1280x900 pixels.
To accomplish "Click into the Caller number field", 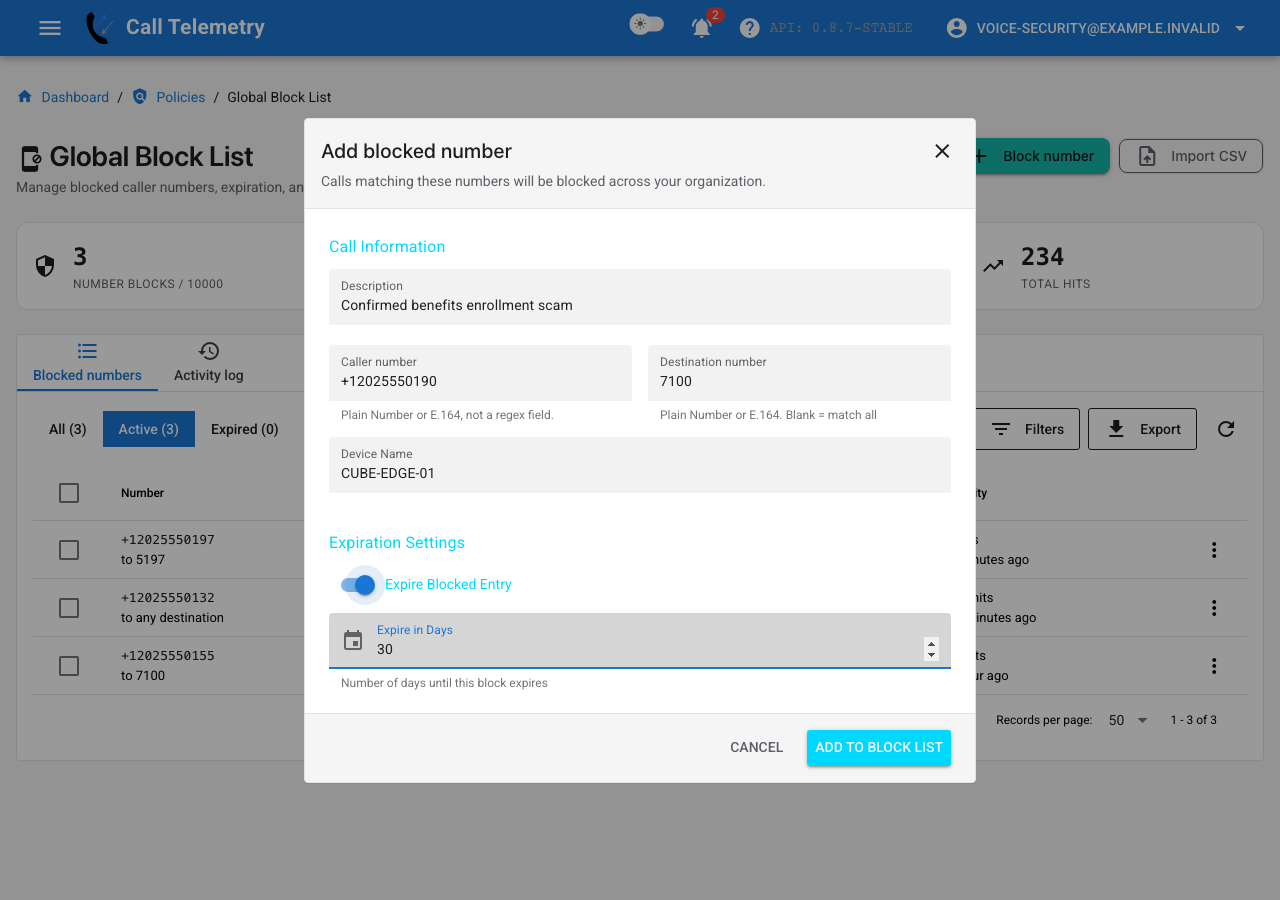I will pyautogui.click(x=480, y=373).
